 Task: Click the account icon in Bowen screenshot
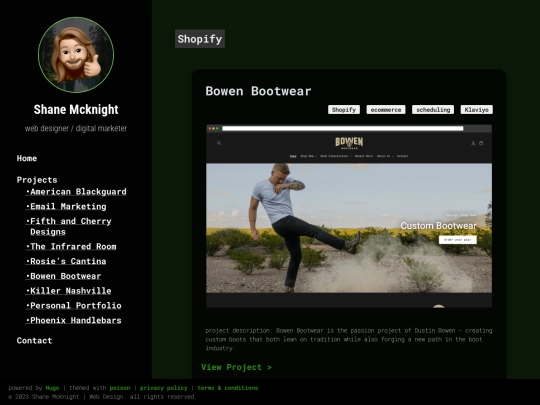click(473, 143)
